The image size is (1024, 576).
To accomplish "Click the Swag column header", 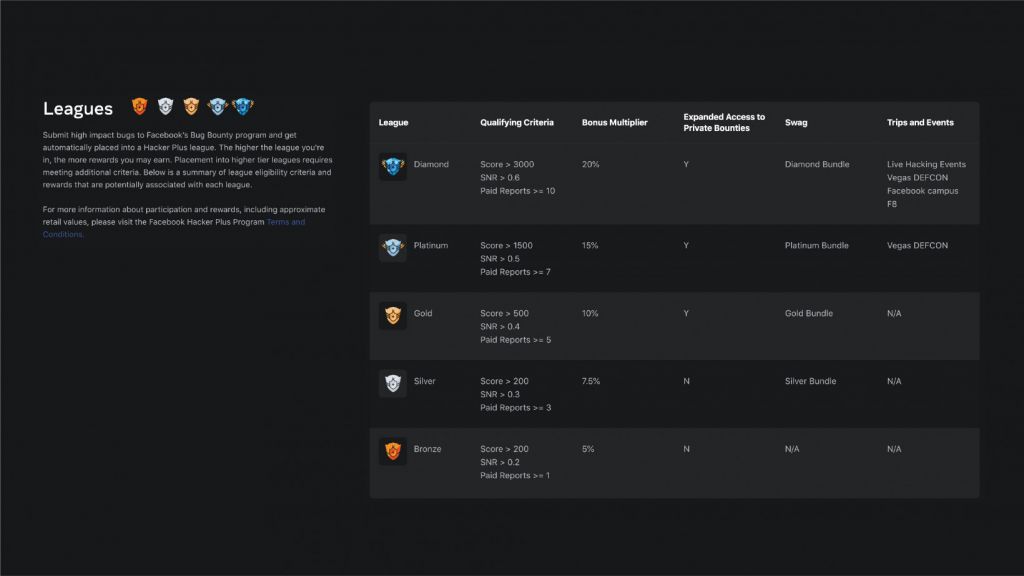I will (x=796, y=123).
